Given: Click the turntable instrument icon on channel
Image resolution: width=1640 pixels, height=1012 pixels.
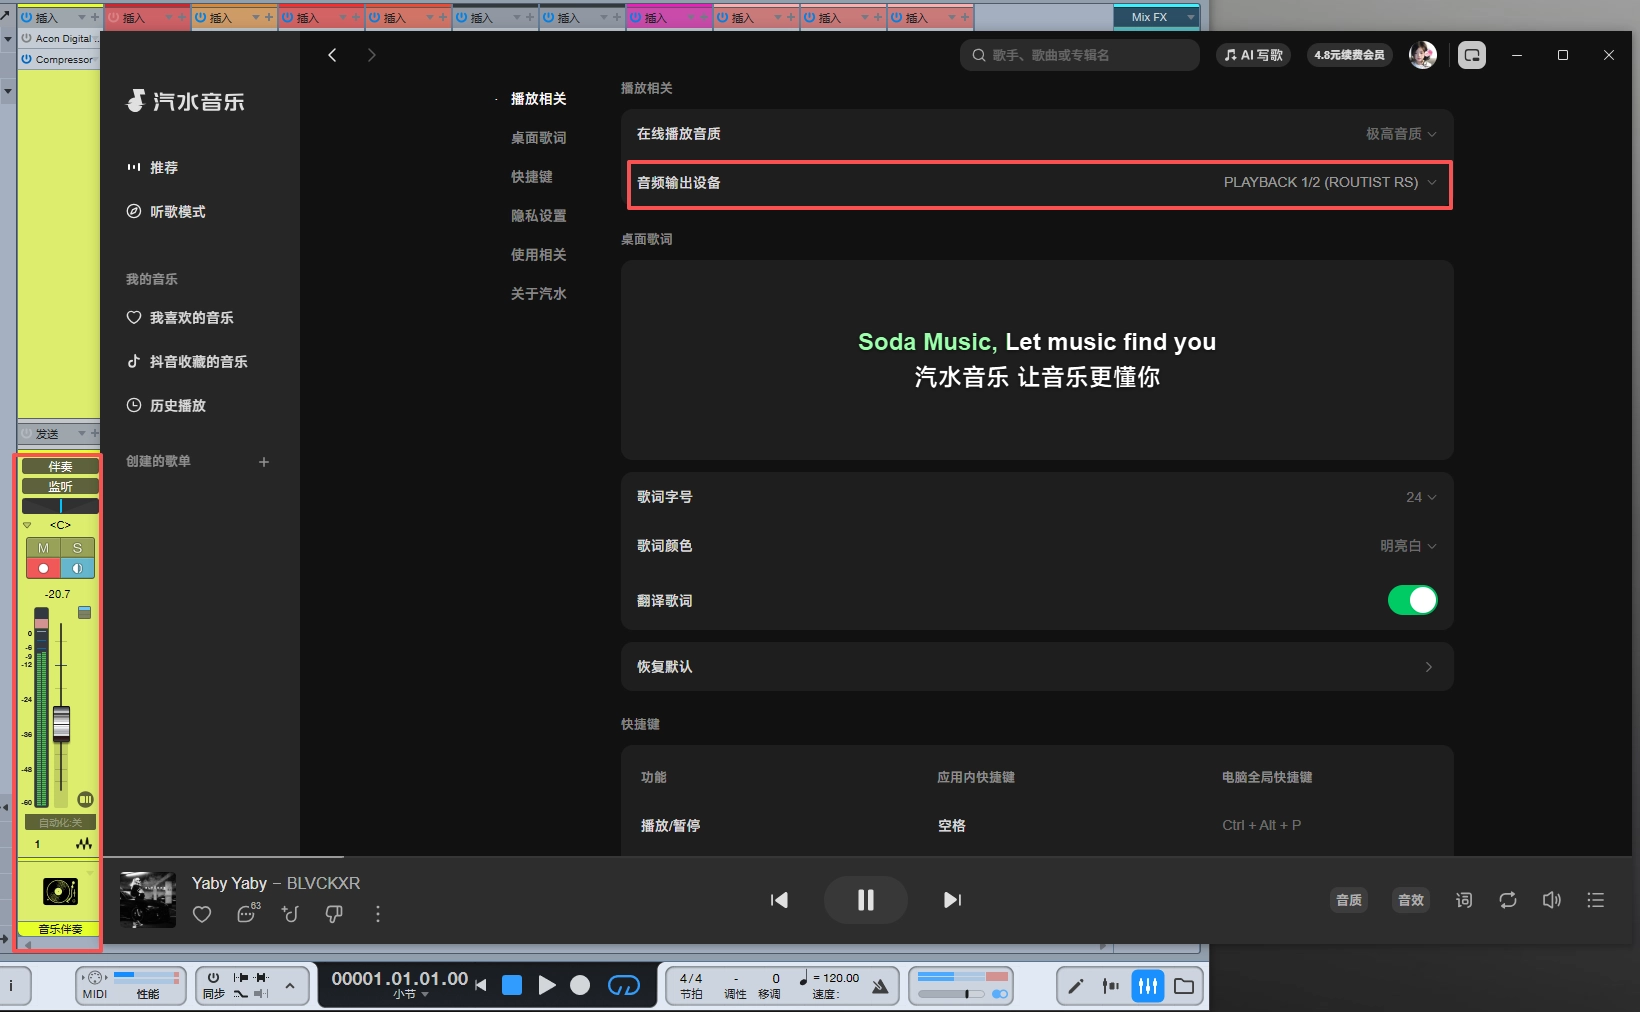Looking at the screenshot, I should pyautogui.click(x=60, y=890).
